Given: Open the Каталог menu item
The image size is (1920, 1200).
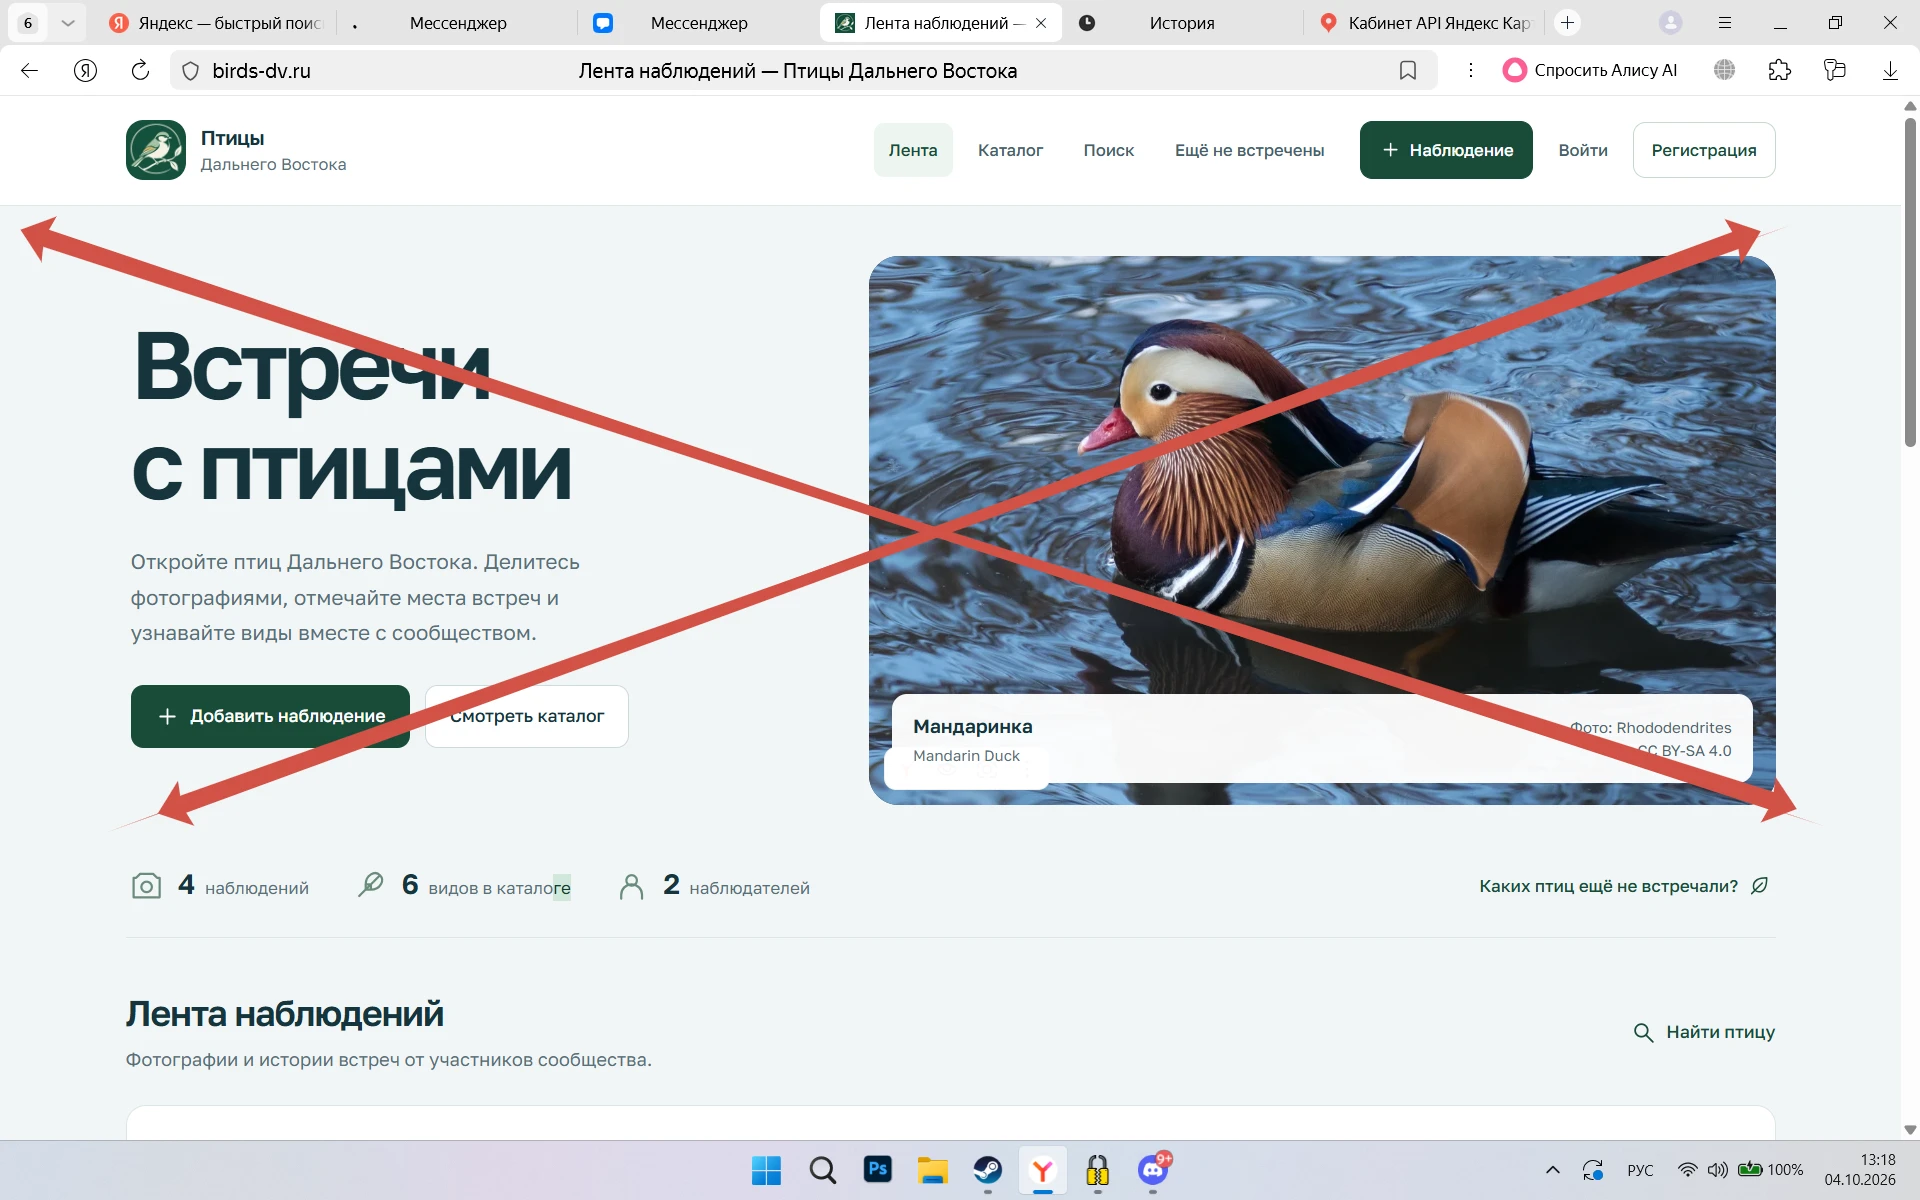Looking at the screenshot, I should coord(1010,150).
